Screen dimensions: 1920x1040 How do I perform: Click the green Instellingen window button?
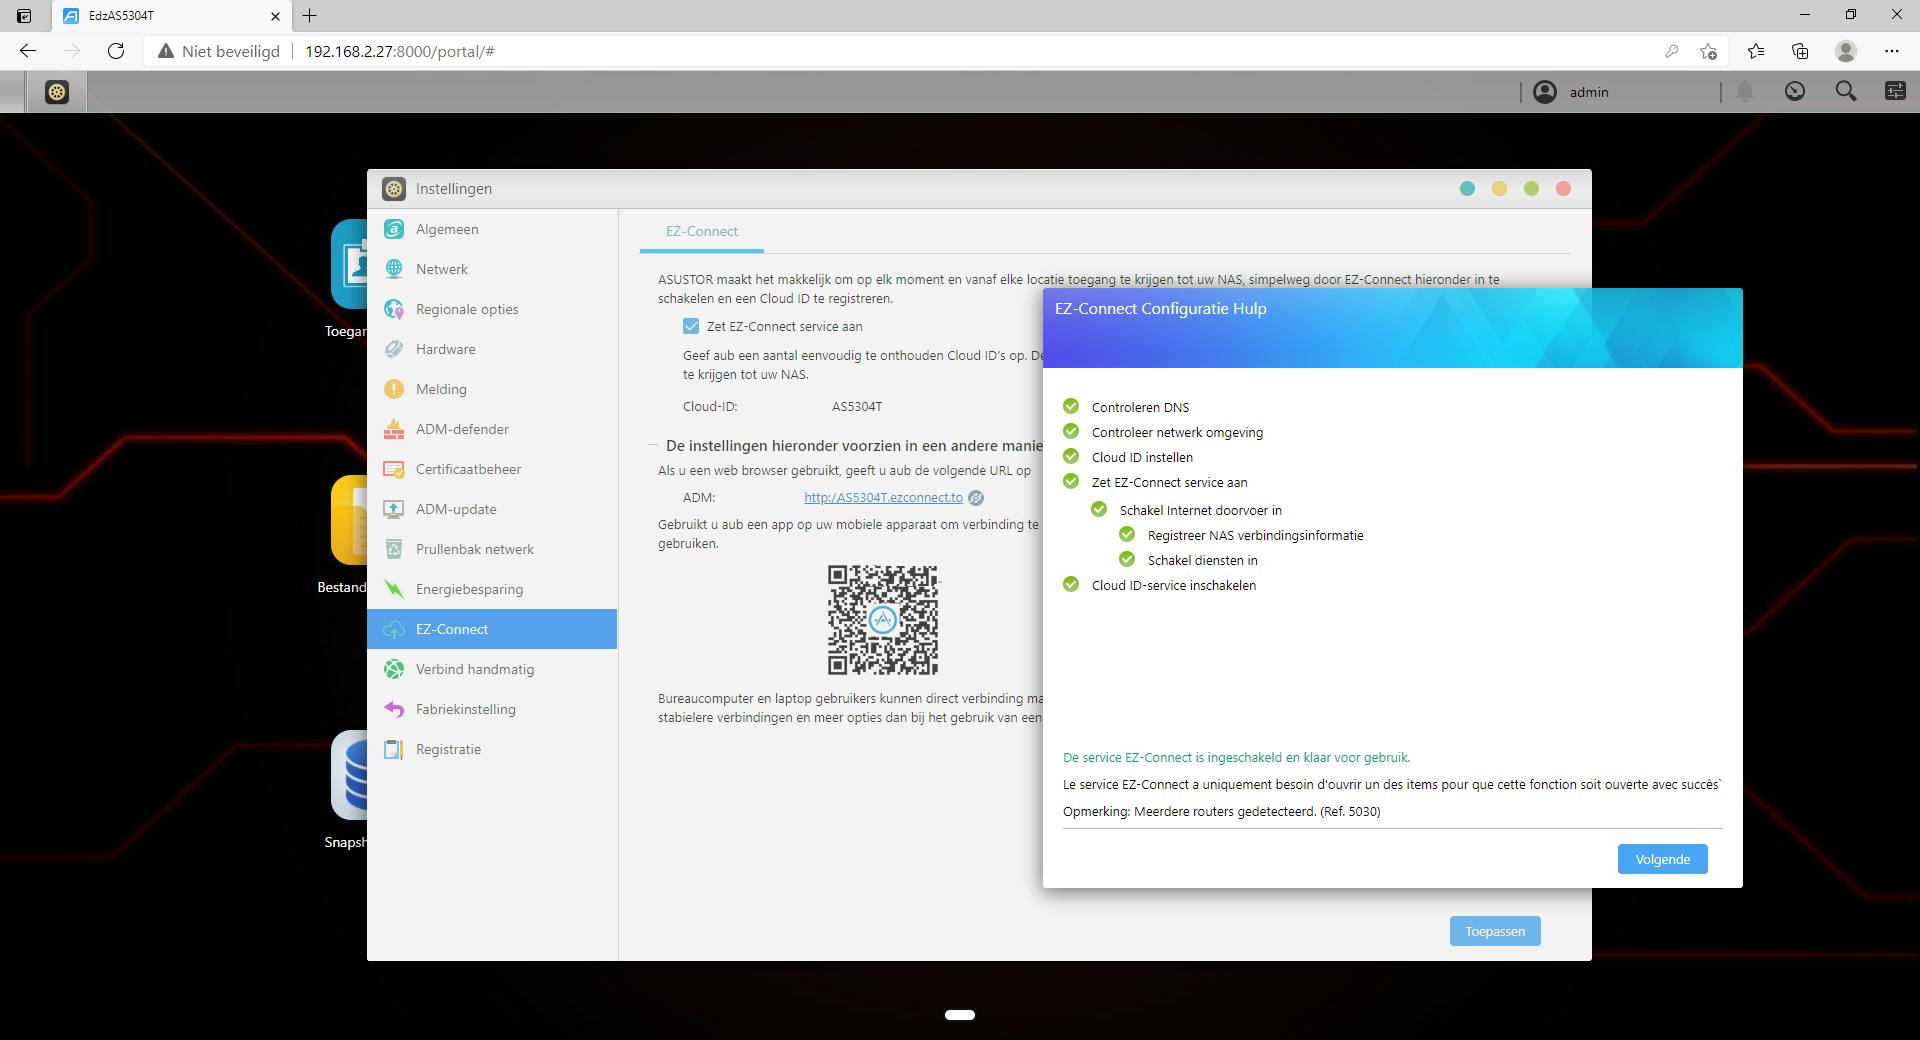coord(1531,188)
